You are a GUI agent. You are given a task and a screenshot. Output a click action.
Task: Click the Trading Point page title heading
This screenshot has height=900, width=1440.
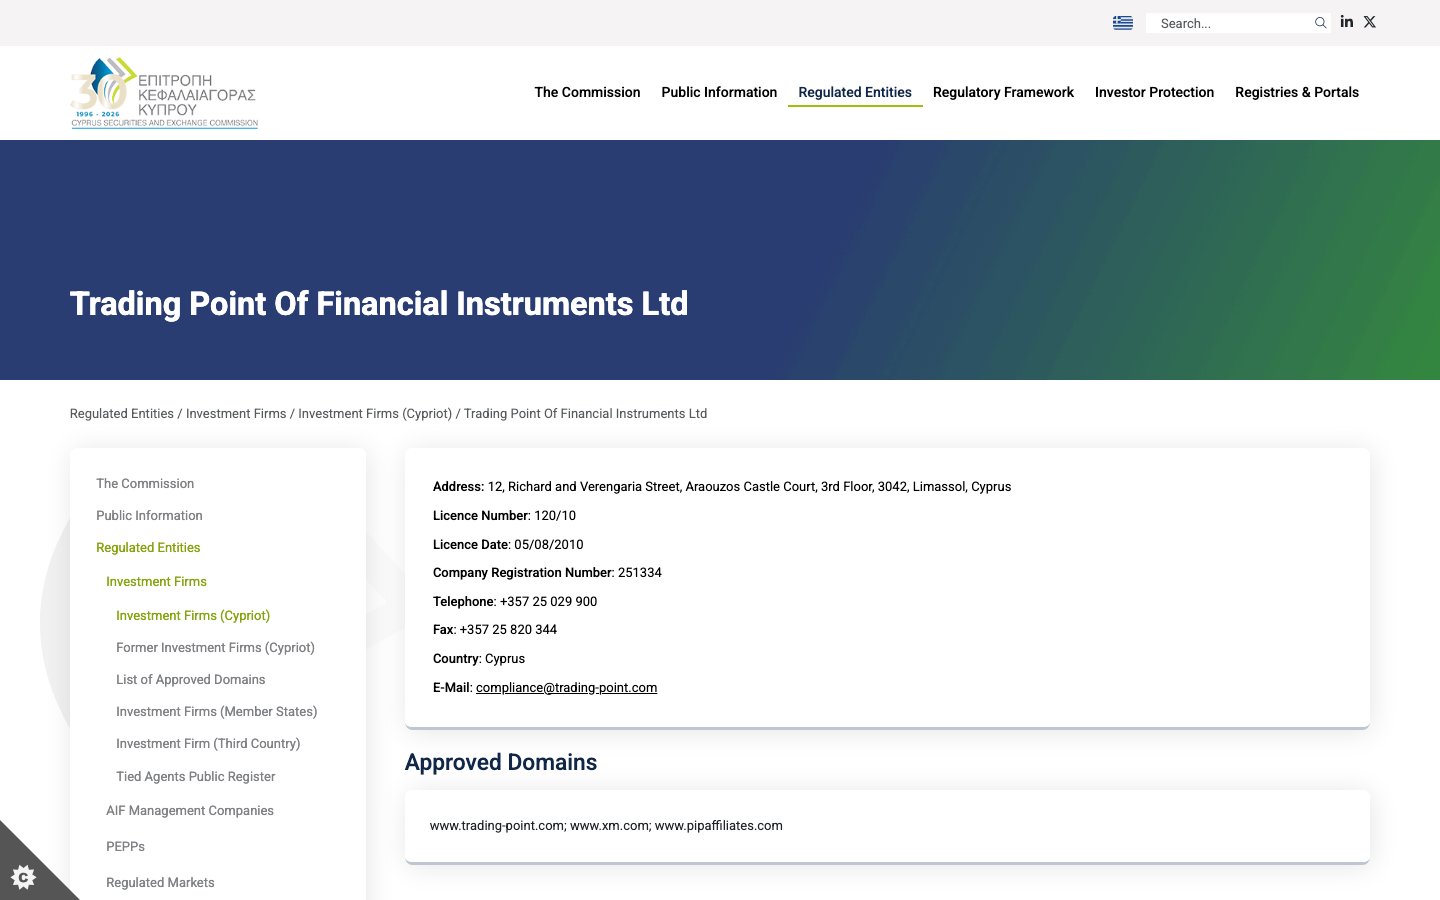pyautogui.click(x=379, y=304)
